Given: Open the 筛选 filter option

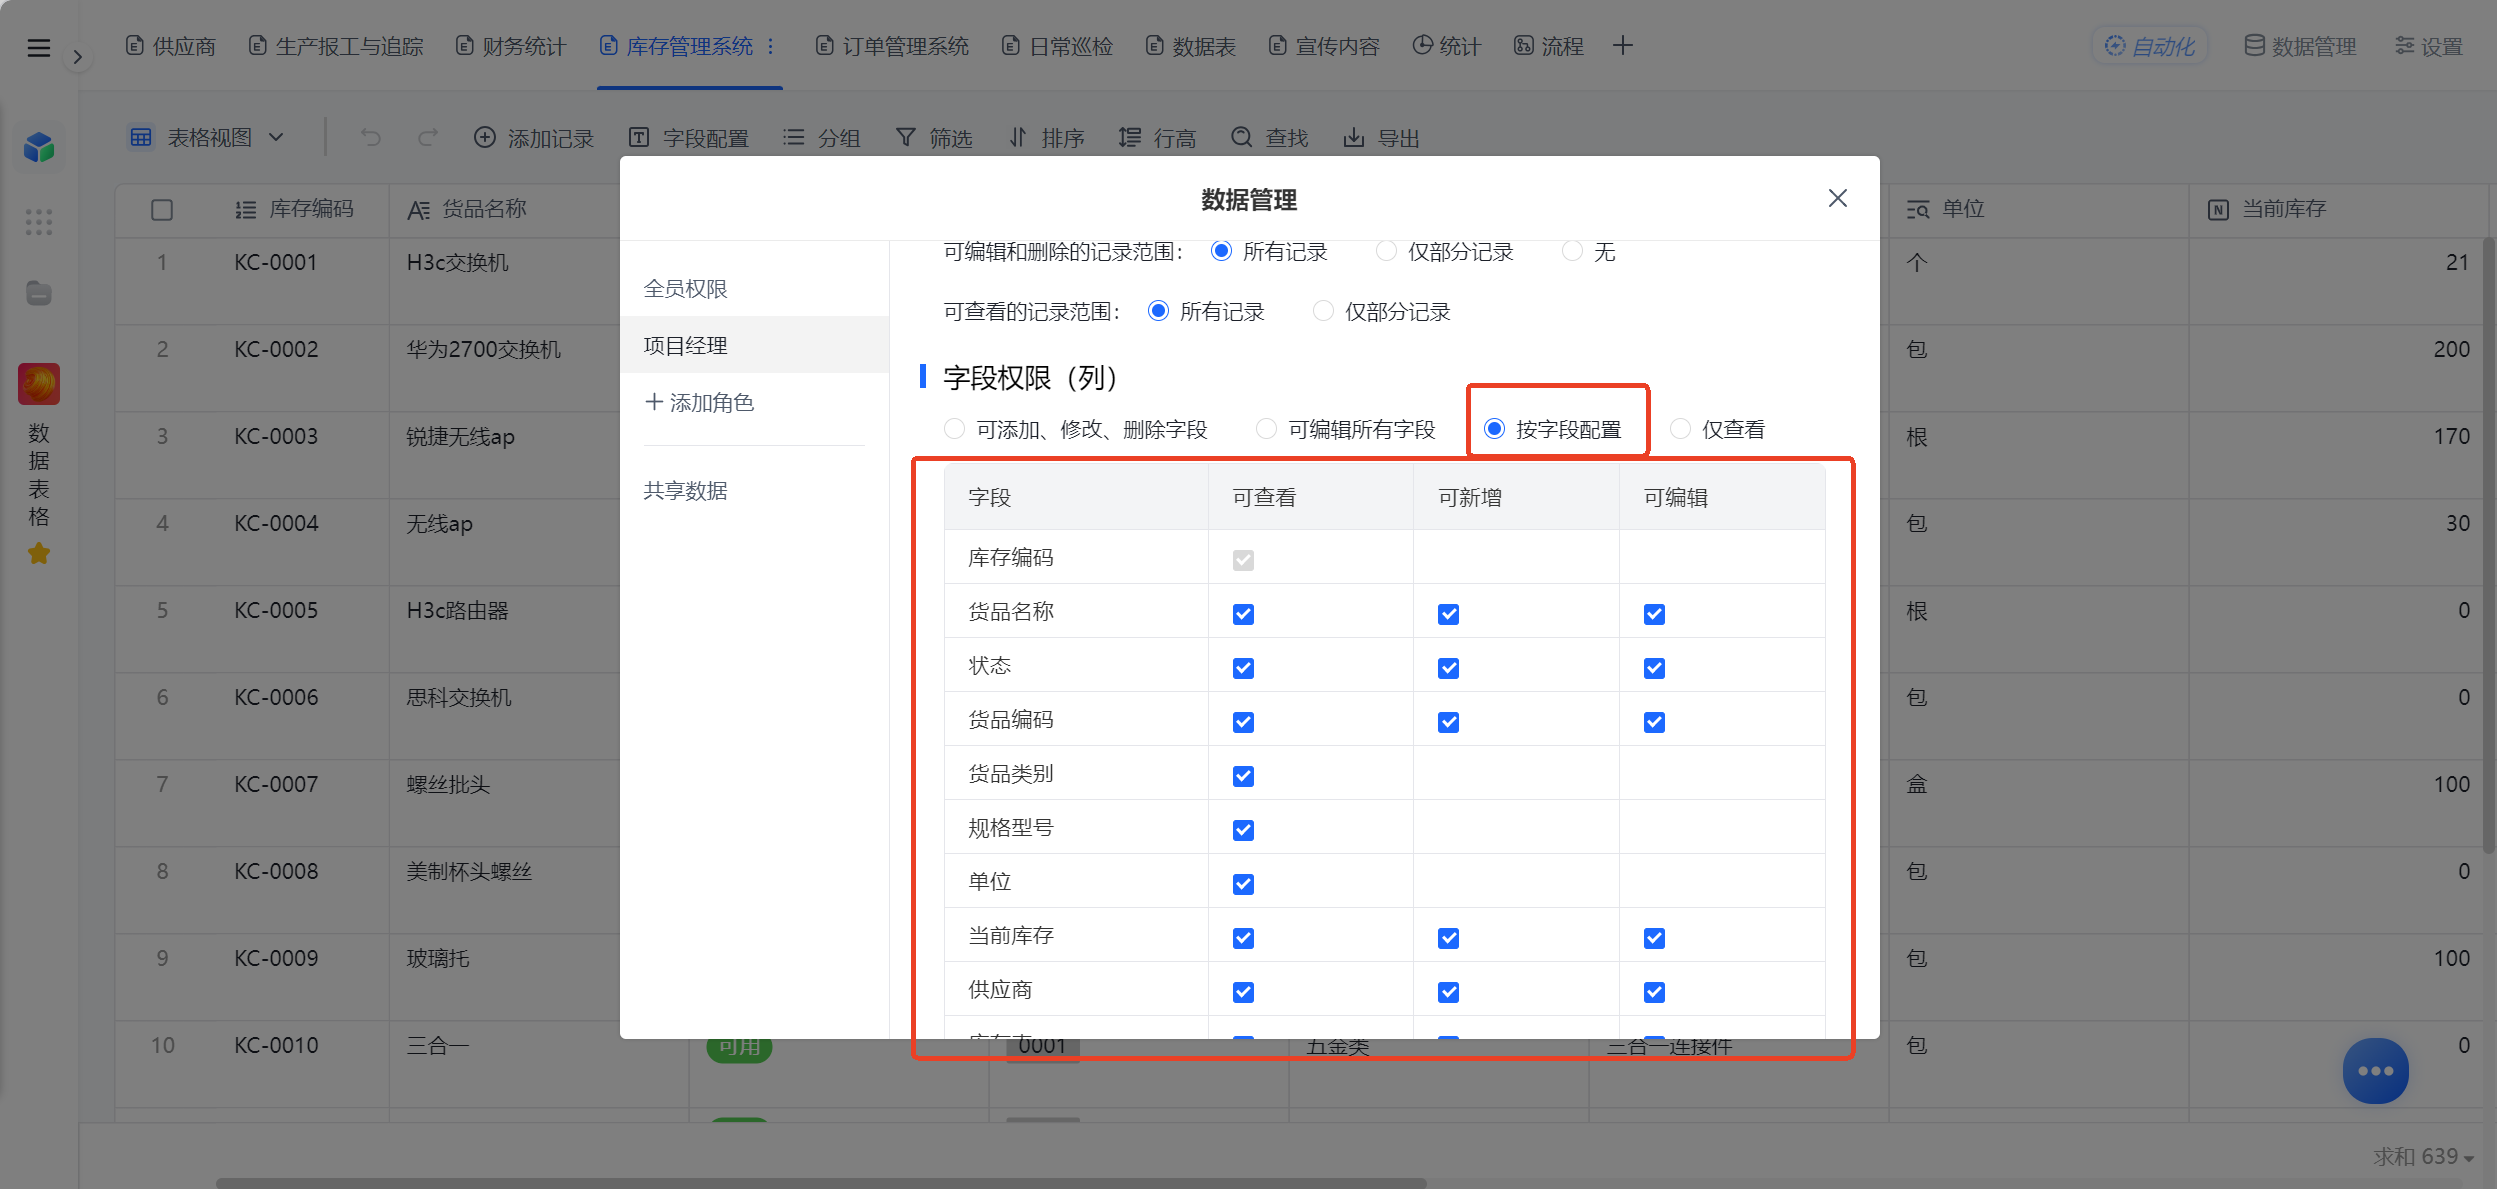Looking at the screenshot, I should pos(934,138).
